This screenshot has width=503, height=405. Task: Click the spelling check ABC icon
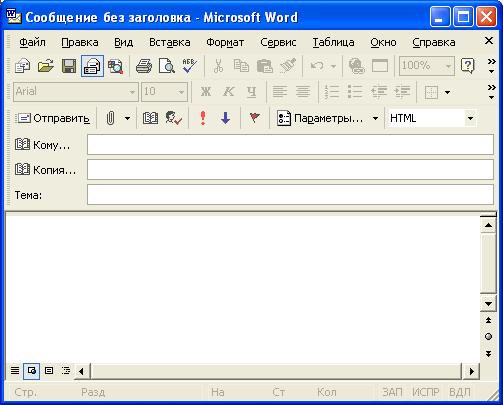tap(189, 66)
